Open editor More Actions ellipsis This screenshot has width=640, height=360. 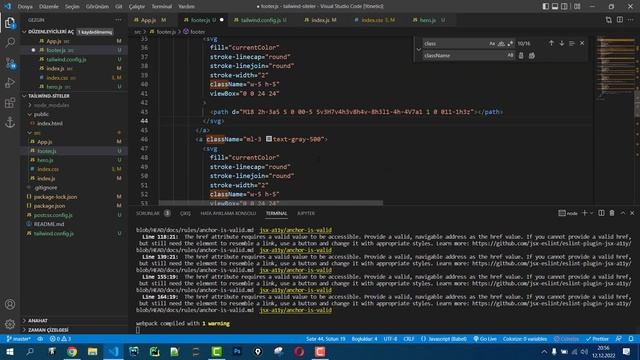[x=631, y=20]
